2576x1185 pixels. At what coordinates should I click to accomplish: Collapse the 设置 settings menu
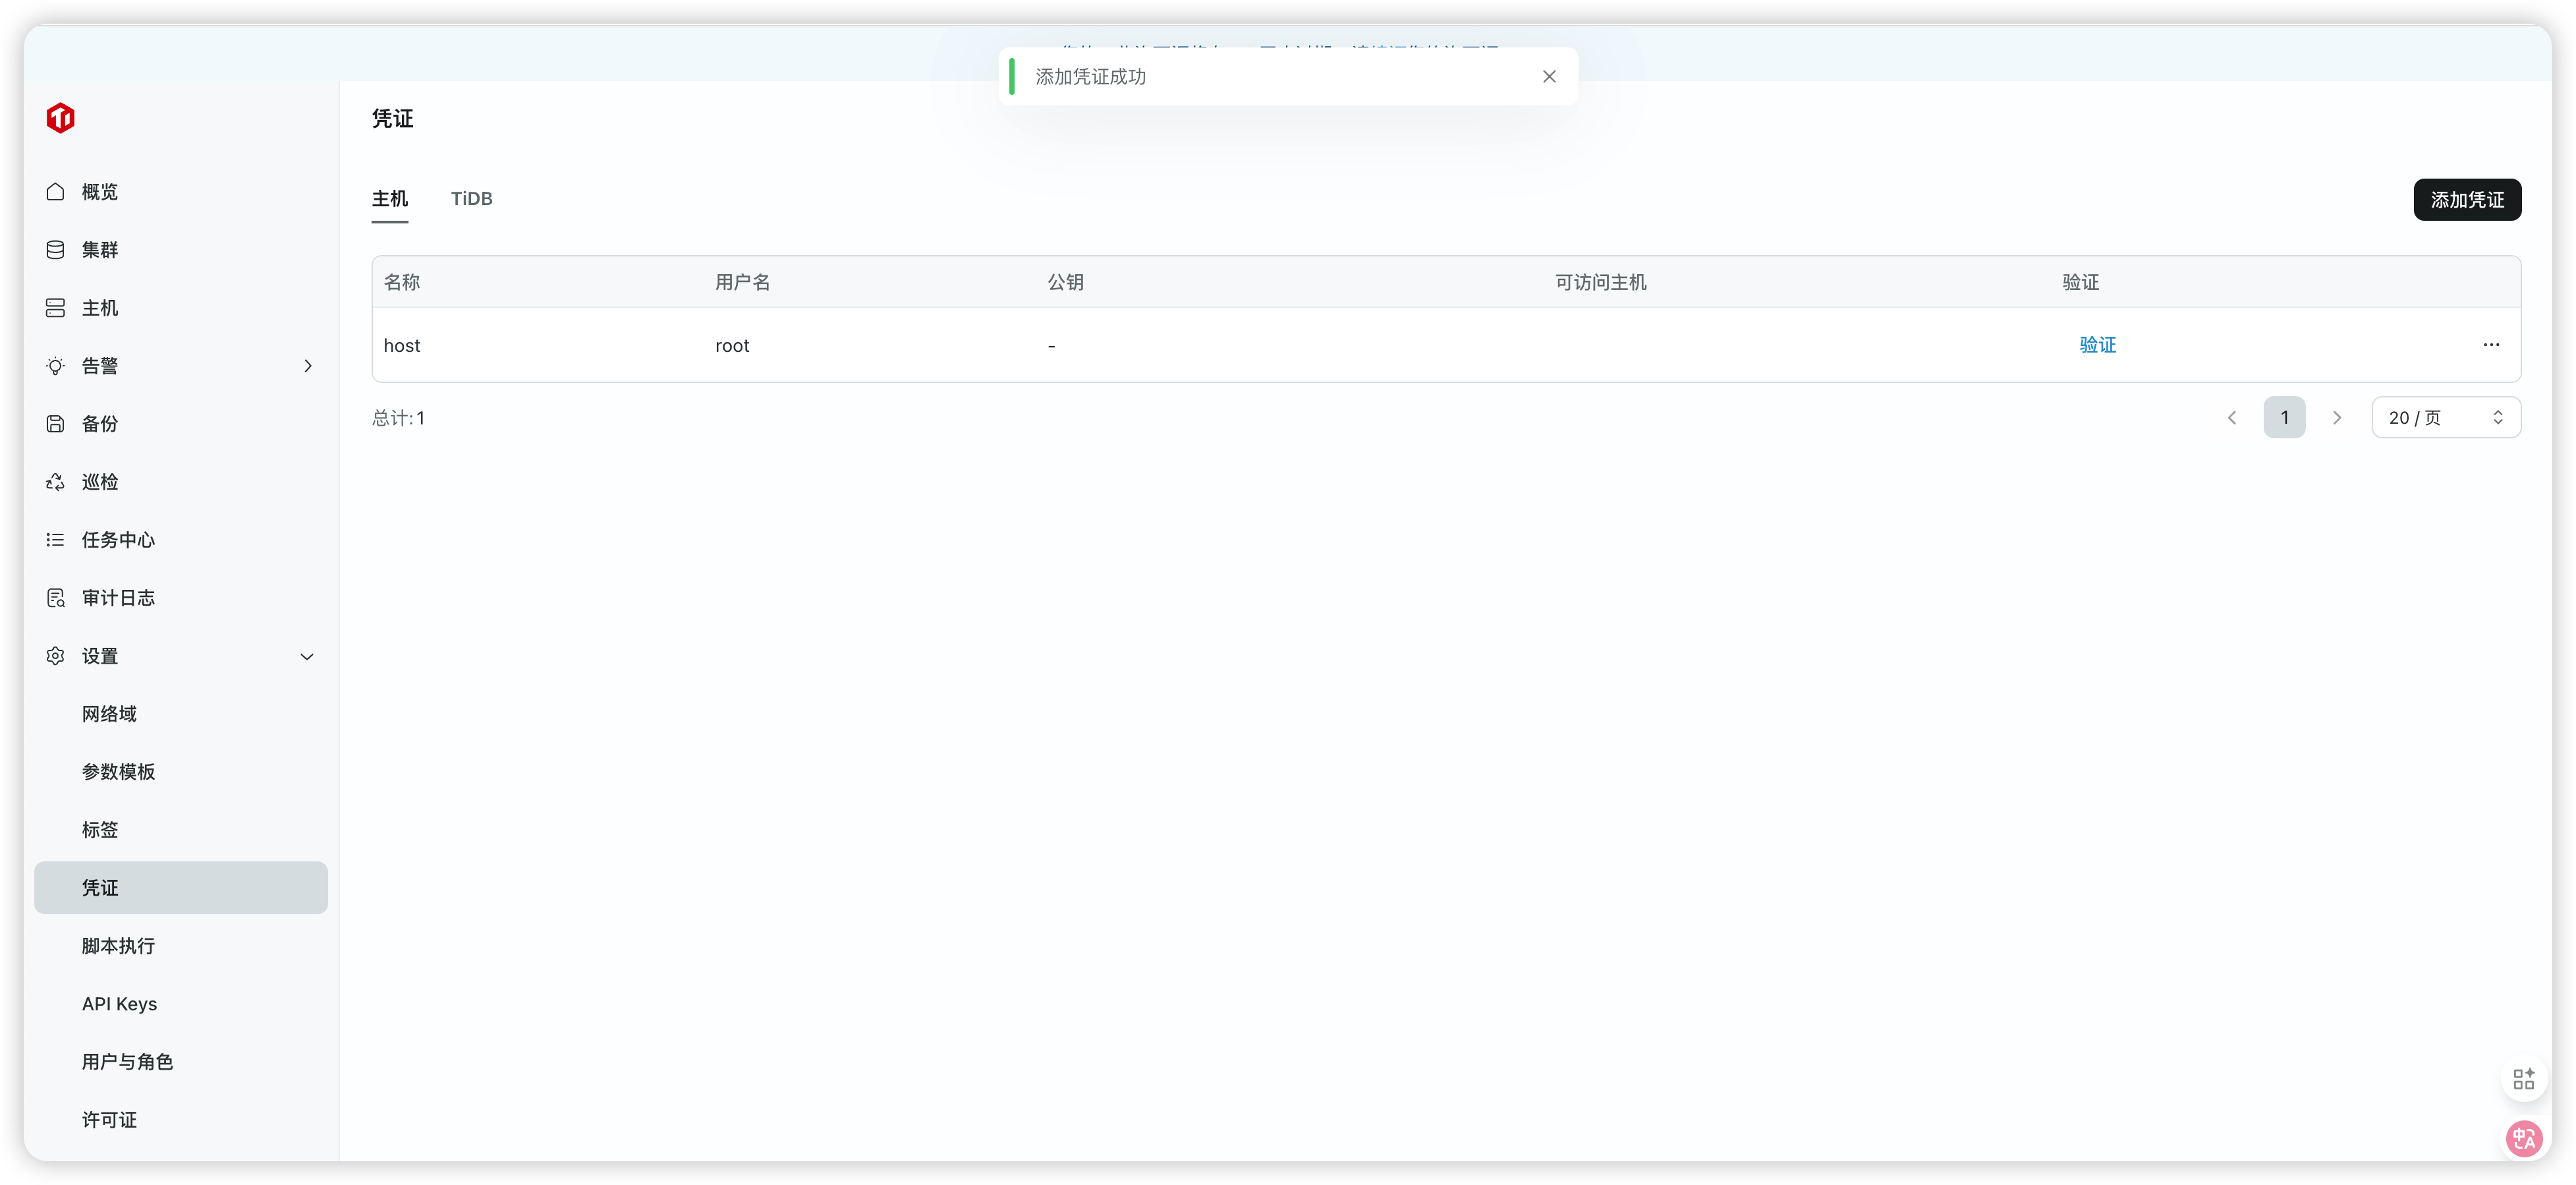pyautogui.click(x=307, y=657)
